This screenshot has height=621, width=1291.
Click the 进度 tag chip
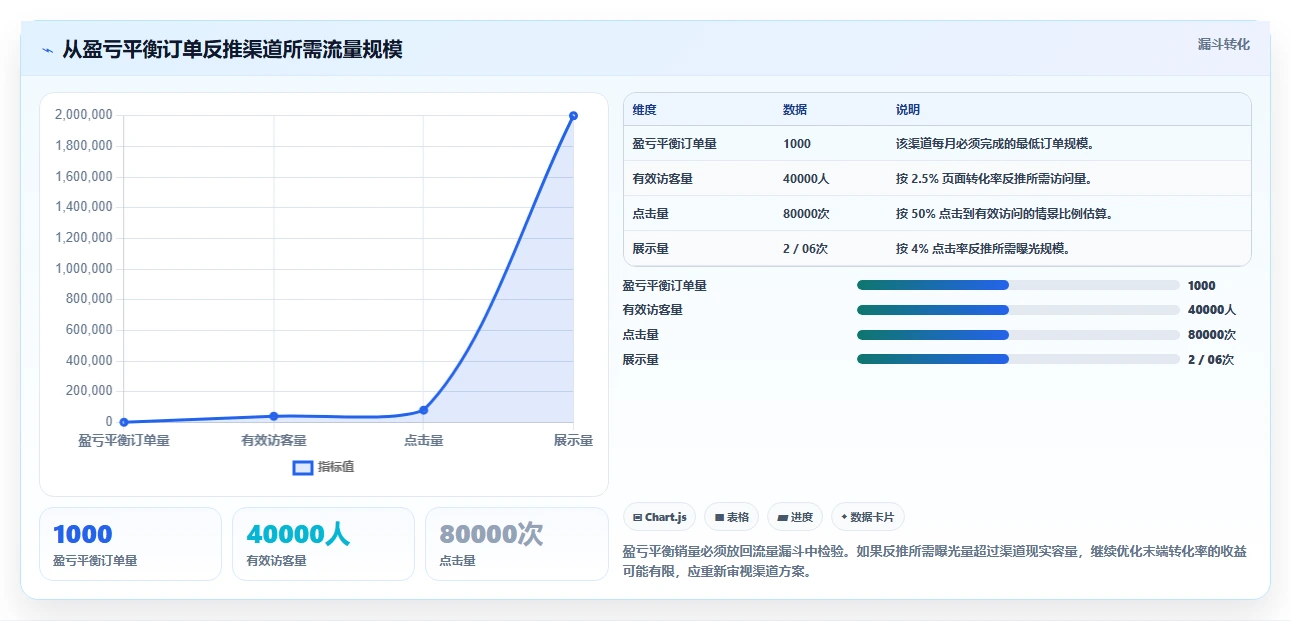795,517
